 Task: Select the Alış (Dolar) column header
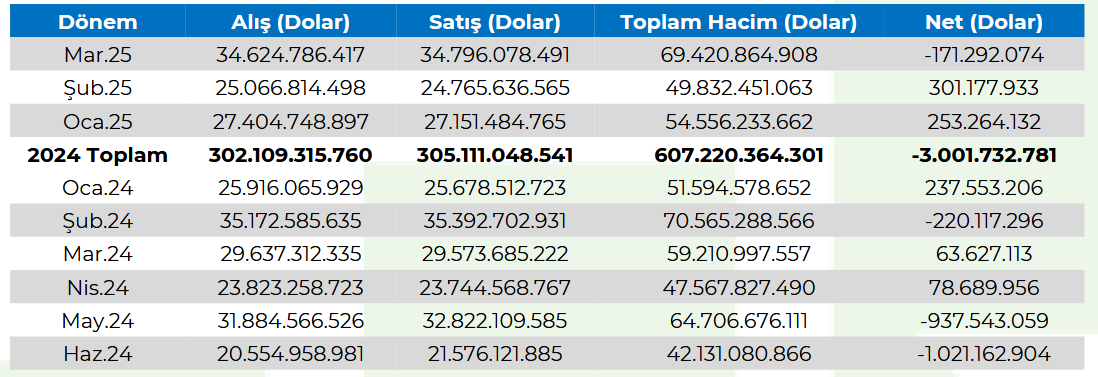click(291, 22)
